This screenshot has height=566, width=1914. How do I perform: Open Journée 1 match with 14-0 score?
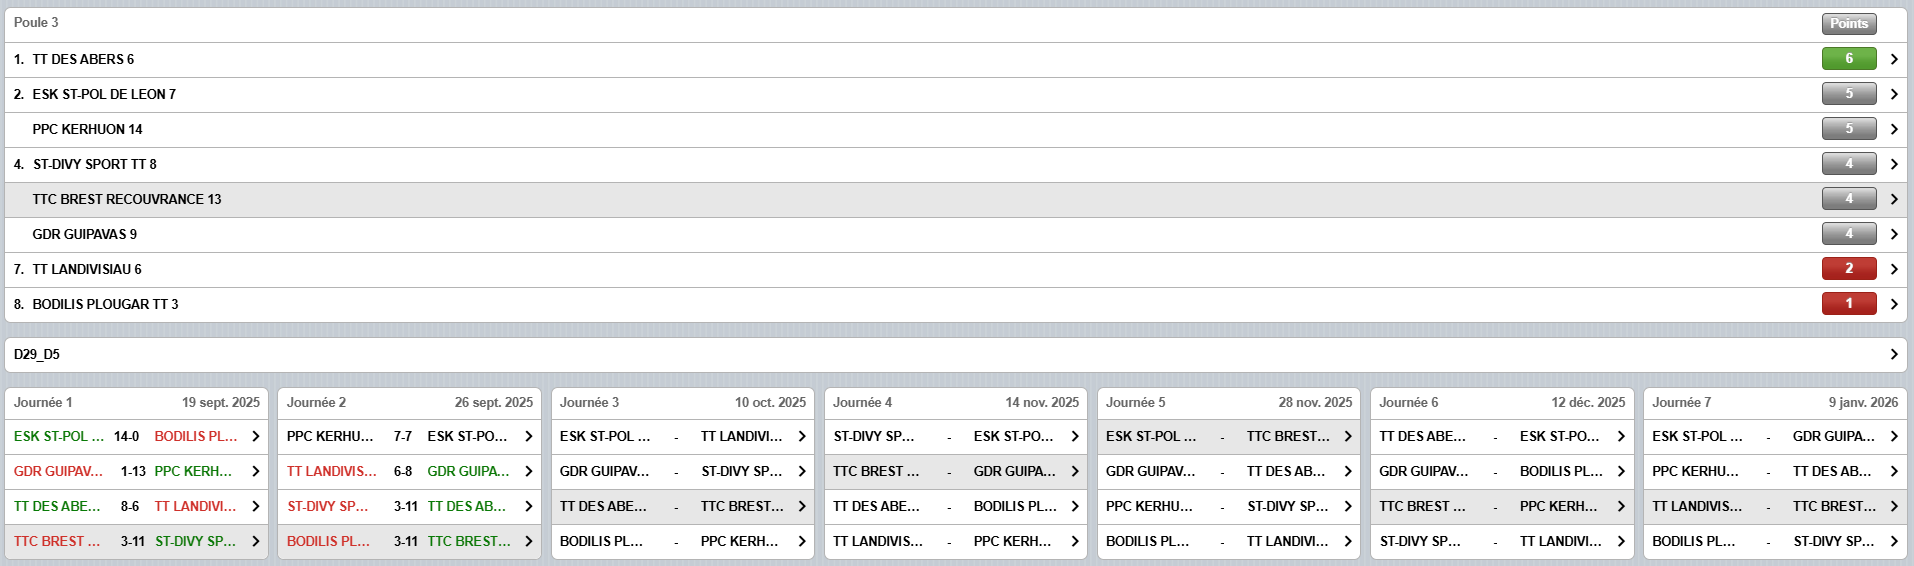pyautogui.click(x=126, y=436)
